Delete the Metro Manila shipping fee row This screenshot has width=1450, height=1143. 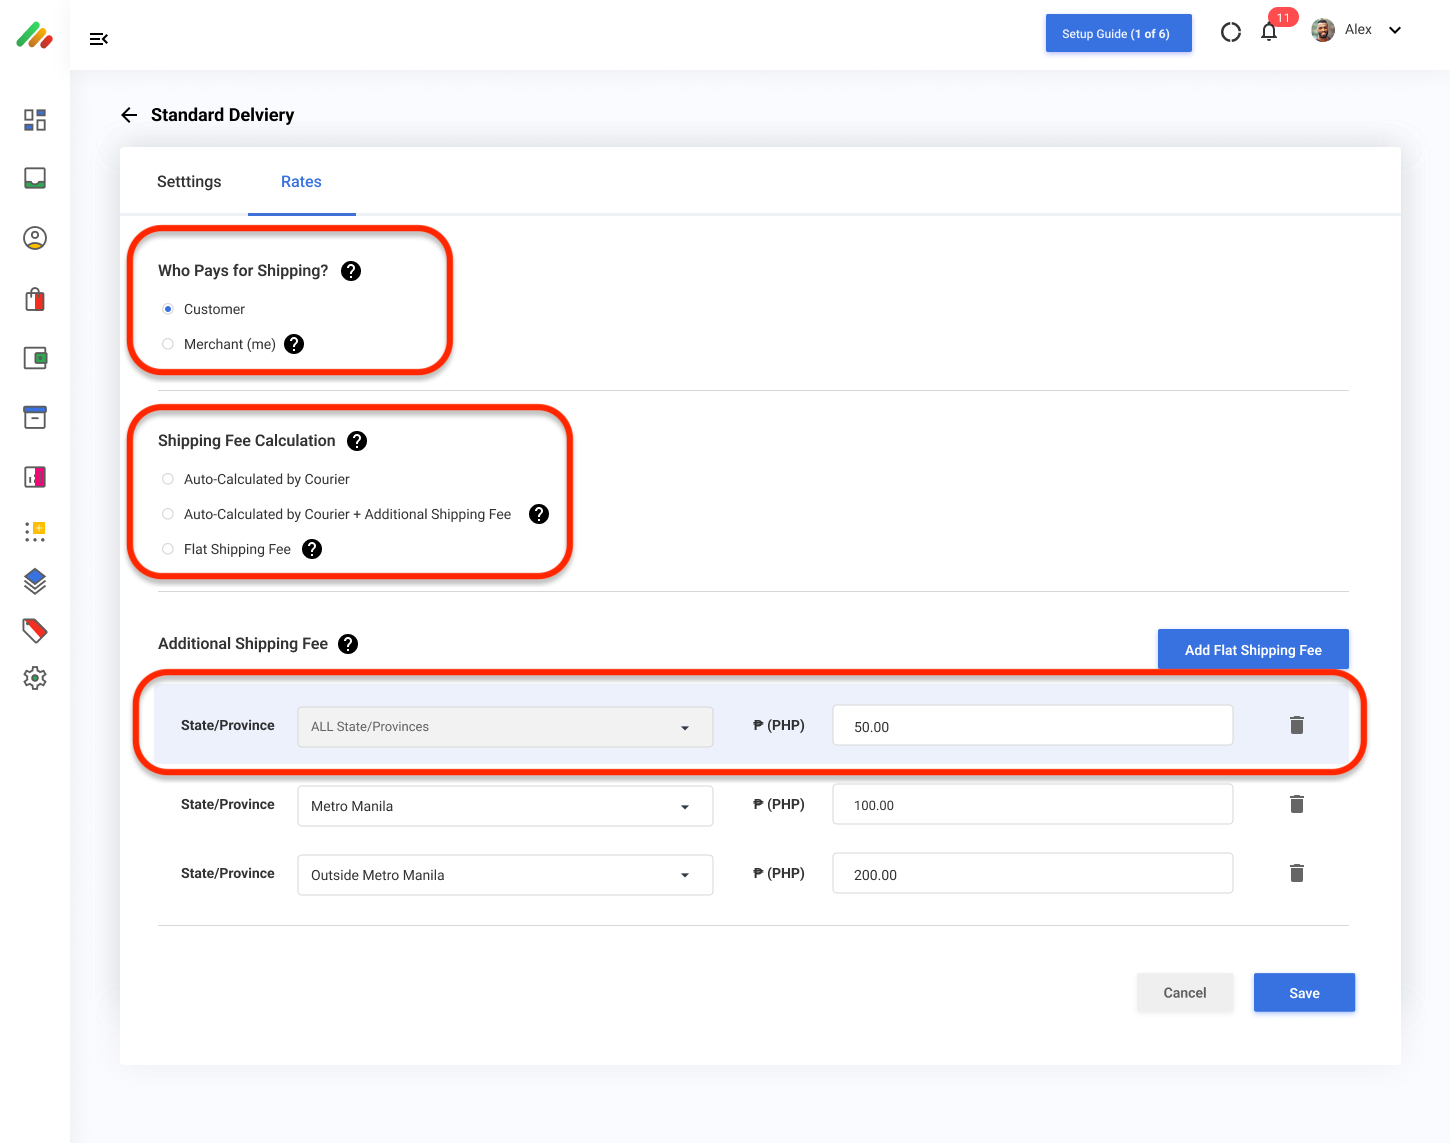tap(1296, 804)
